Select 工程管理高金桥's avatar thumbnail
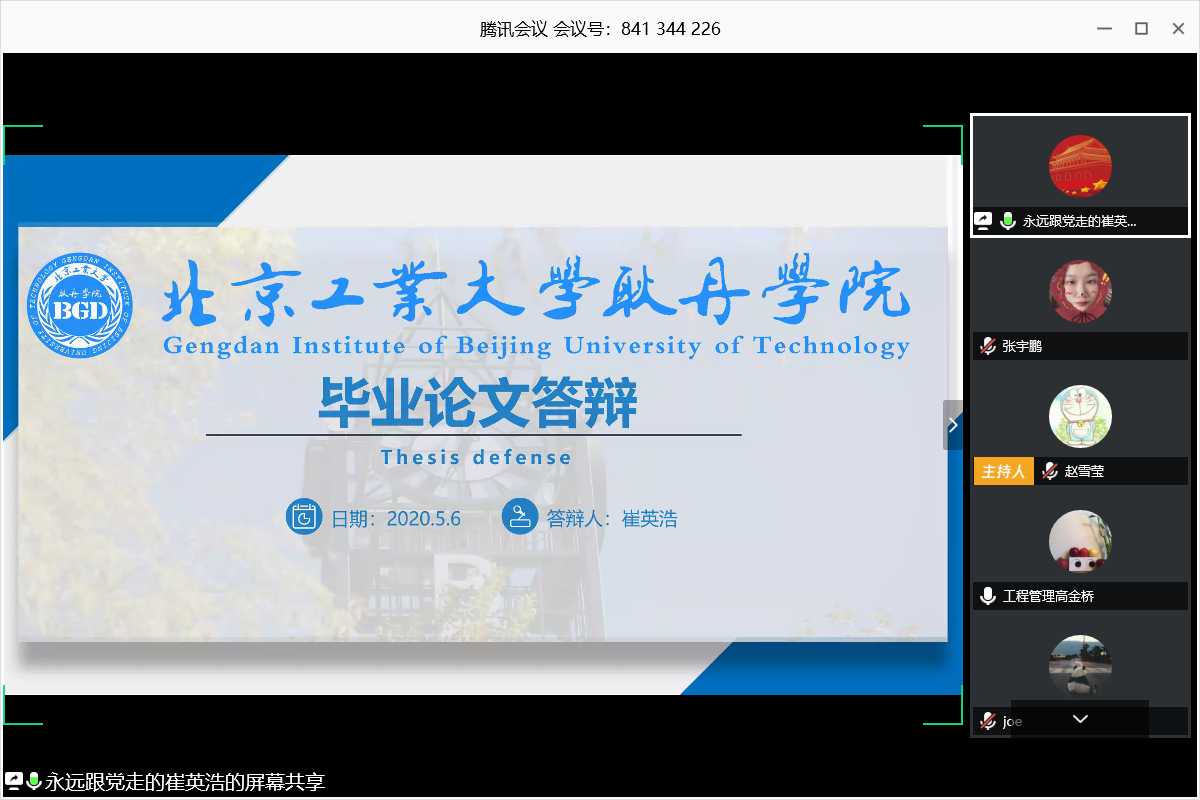 [x=1080, y=542]
